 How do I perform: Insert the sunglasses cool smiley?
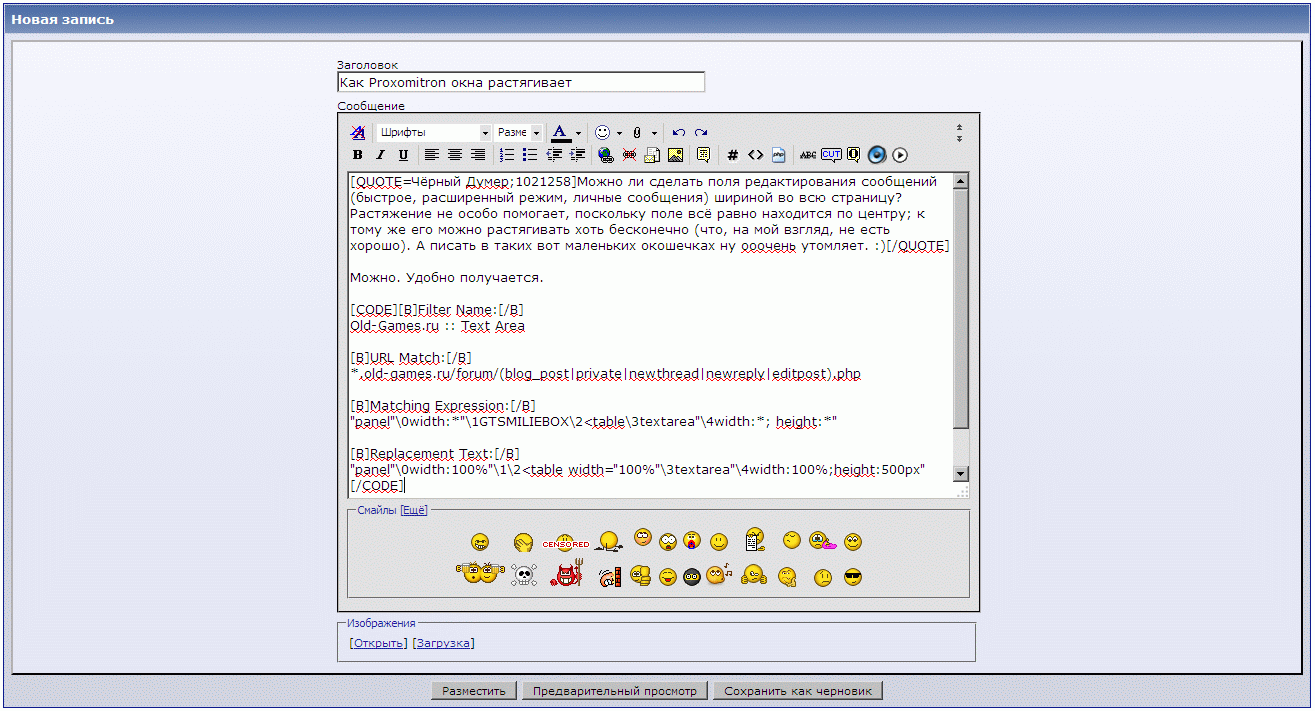coord(852,577)
